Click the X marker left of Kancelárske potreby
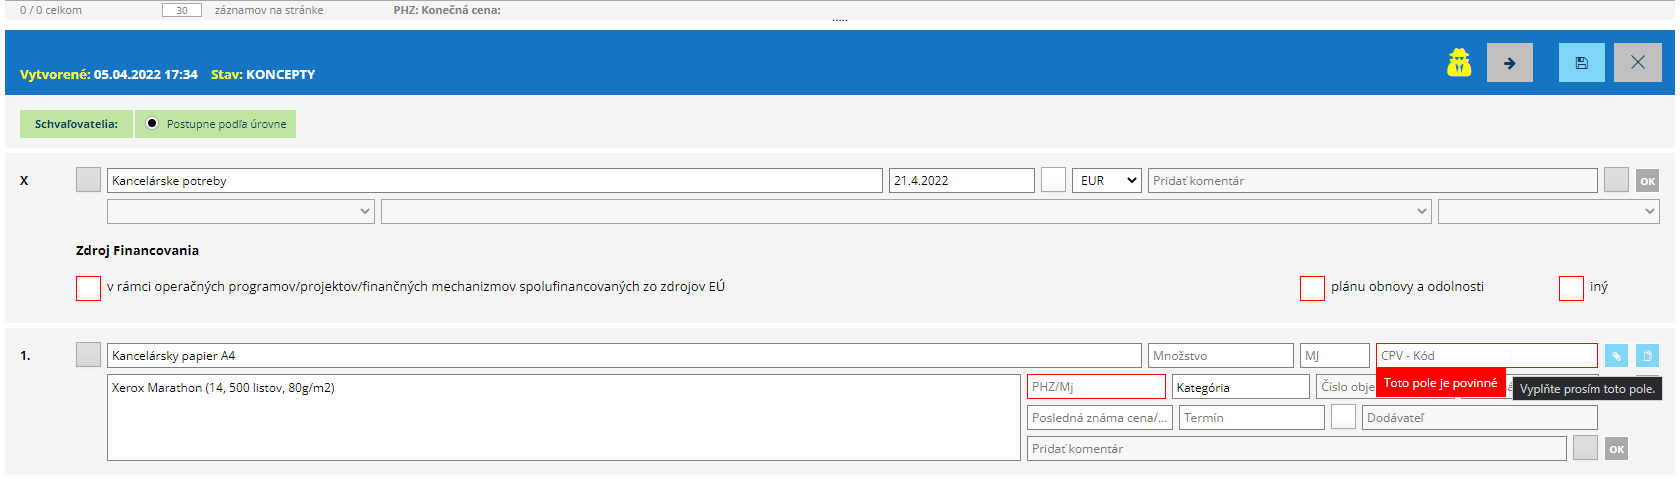Screen dimensions: 1680x479 tap(24, 181)
